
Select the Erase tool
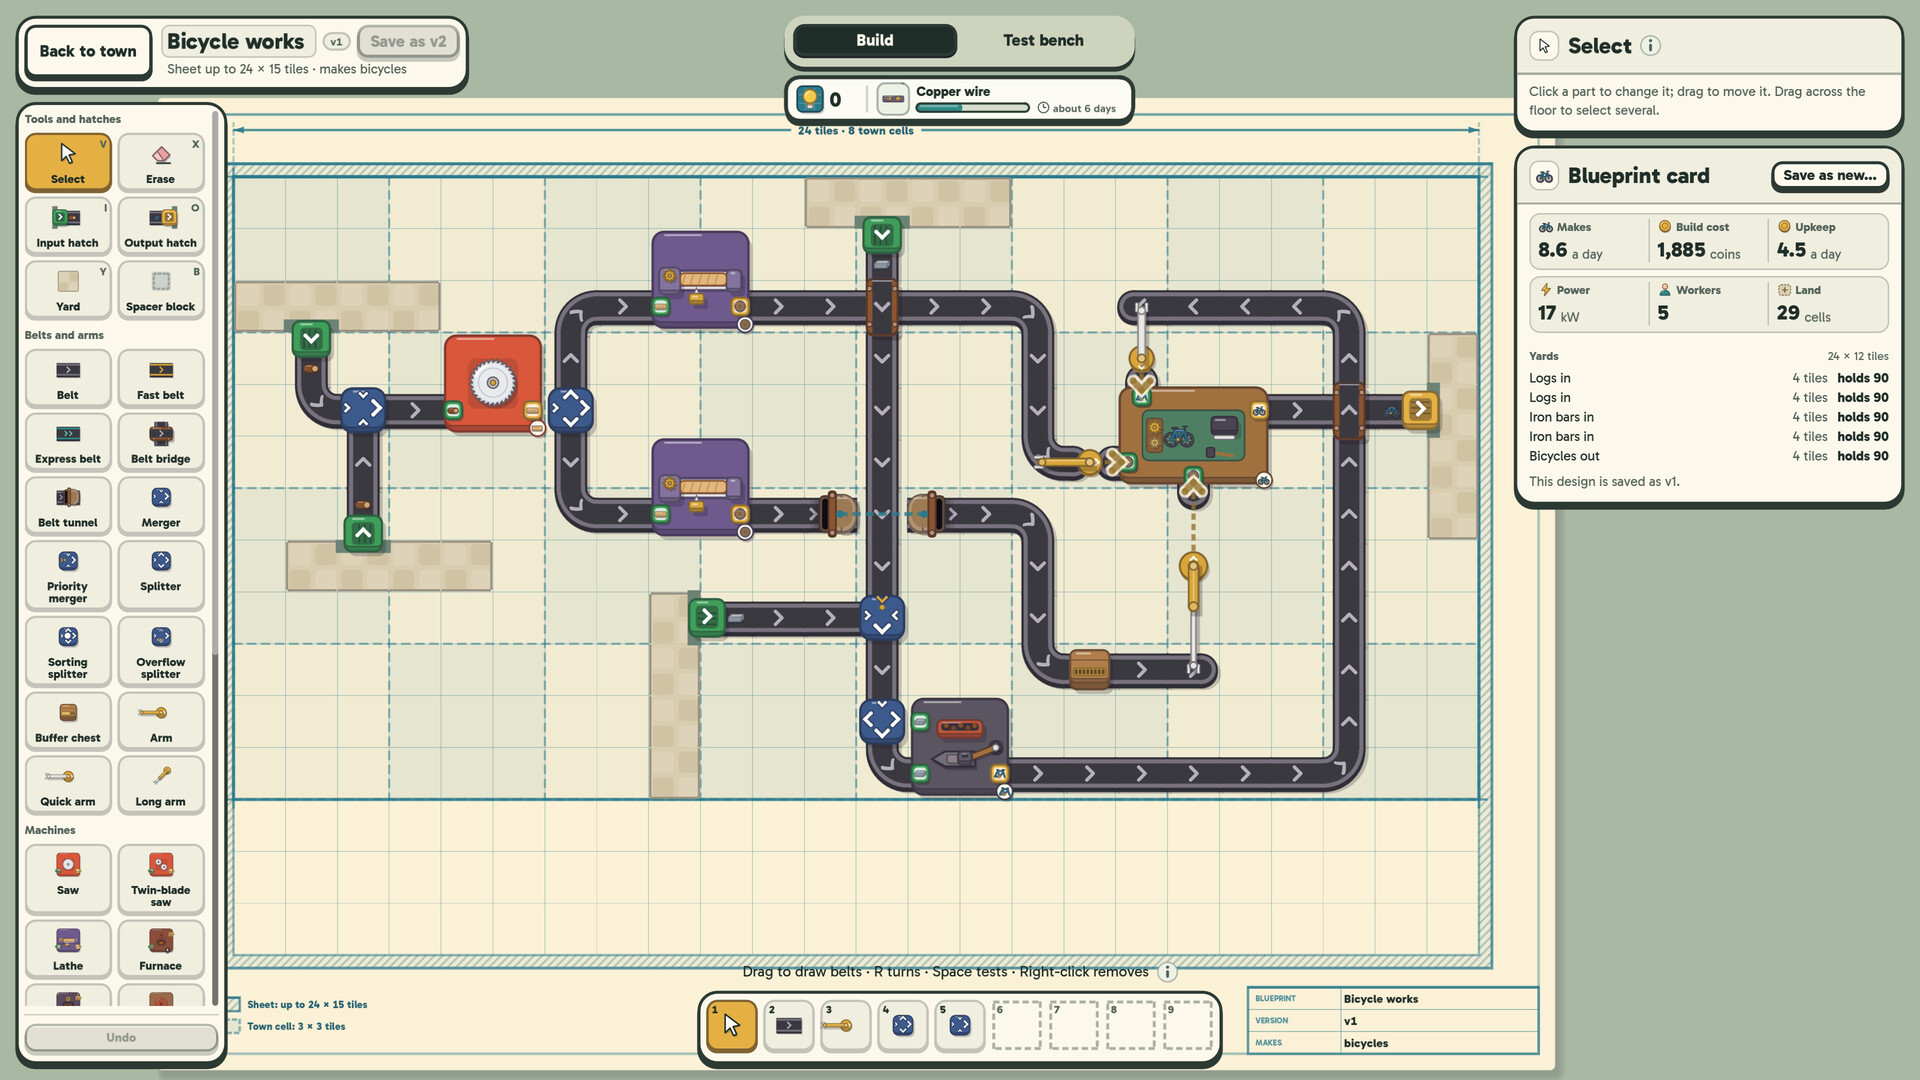tap(160, 163)
